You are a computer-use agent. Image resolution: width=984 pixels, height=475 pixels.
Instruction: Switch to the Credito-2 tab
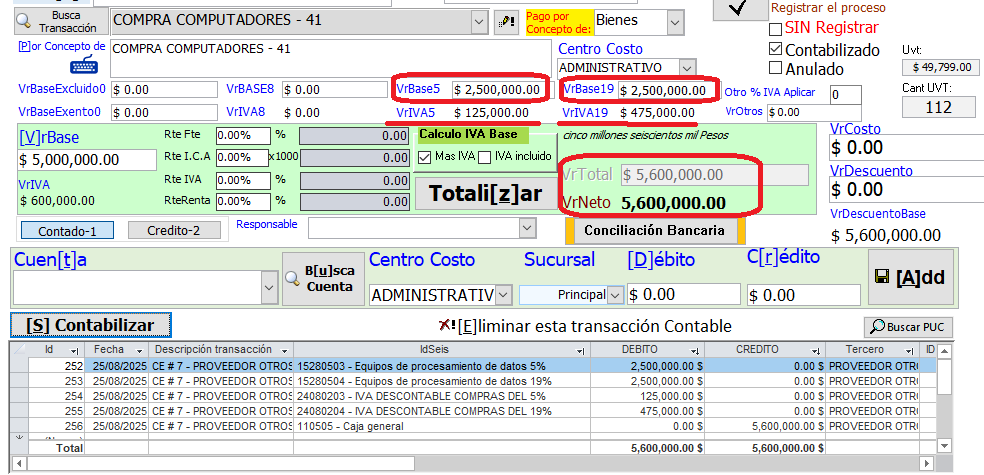point(174,230)
